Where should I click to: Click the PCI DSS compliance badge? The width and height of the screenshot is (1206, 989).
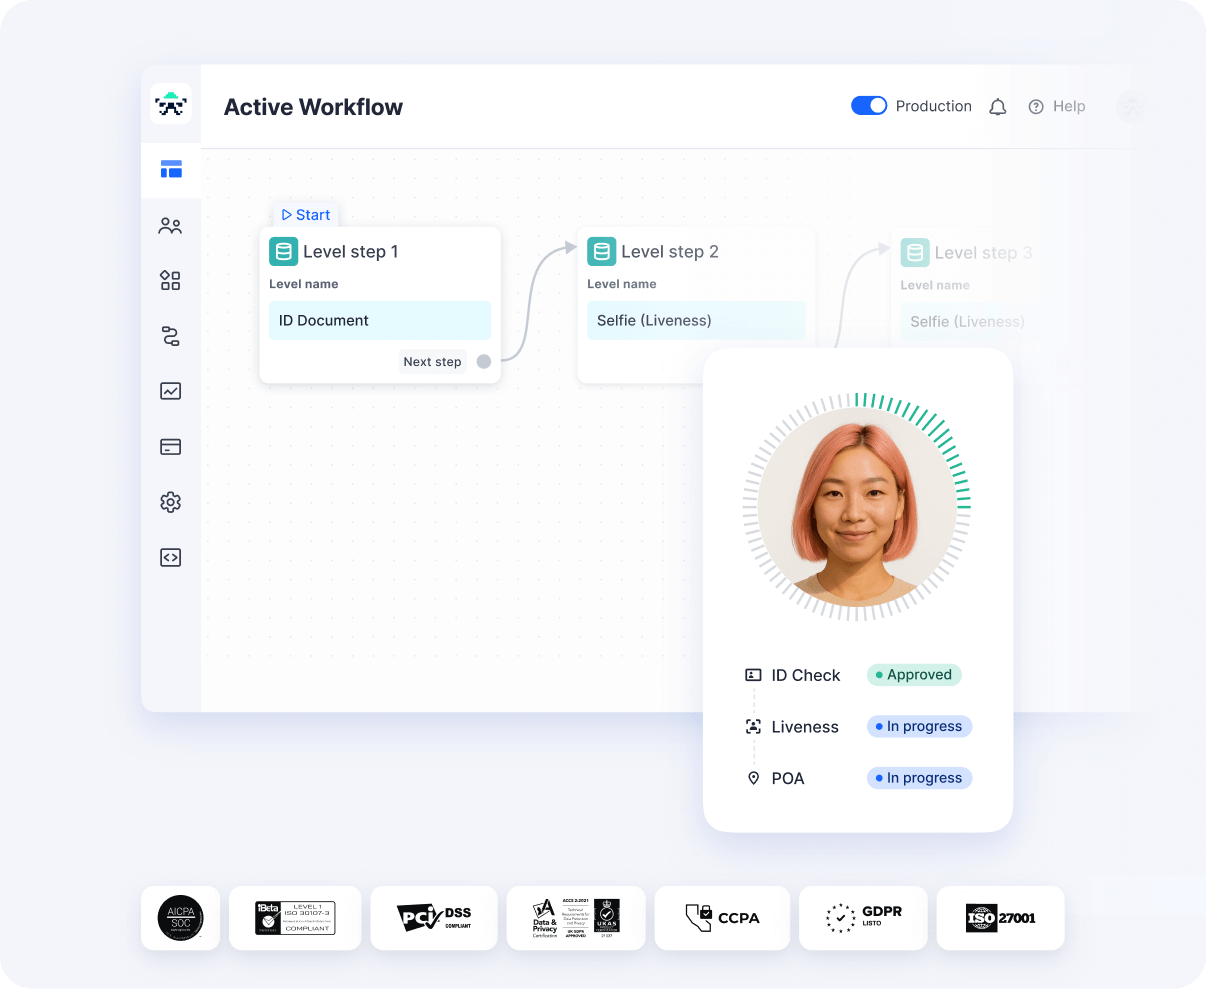[x=434, y=918]
